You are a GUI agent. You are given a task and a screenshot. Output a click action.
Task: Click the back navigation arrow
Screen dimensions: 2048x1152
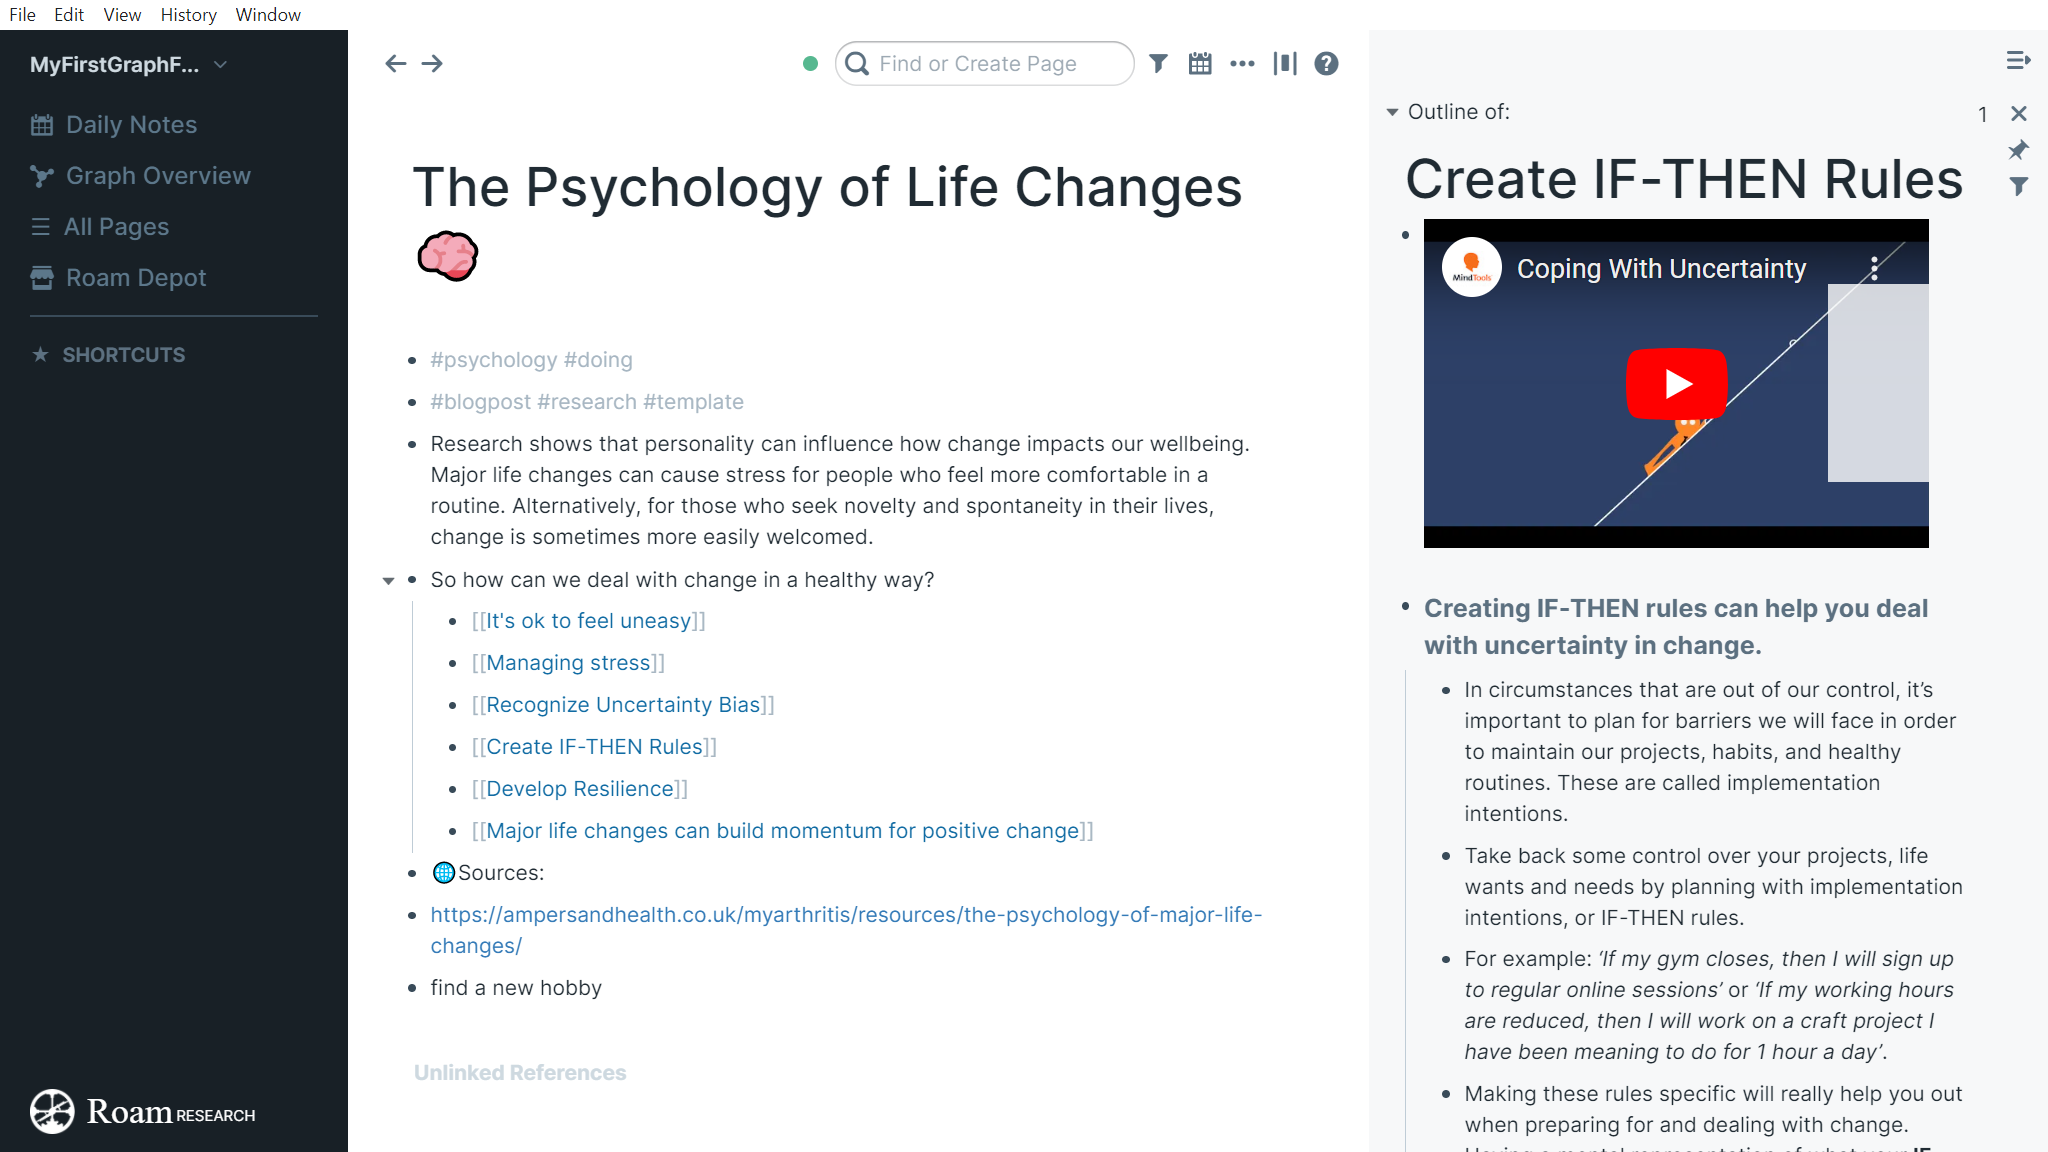tap(395, 64)
